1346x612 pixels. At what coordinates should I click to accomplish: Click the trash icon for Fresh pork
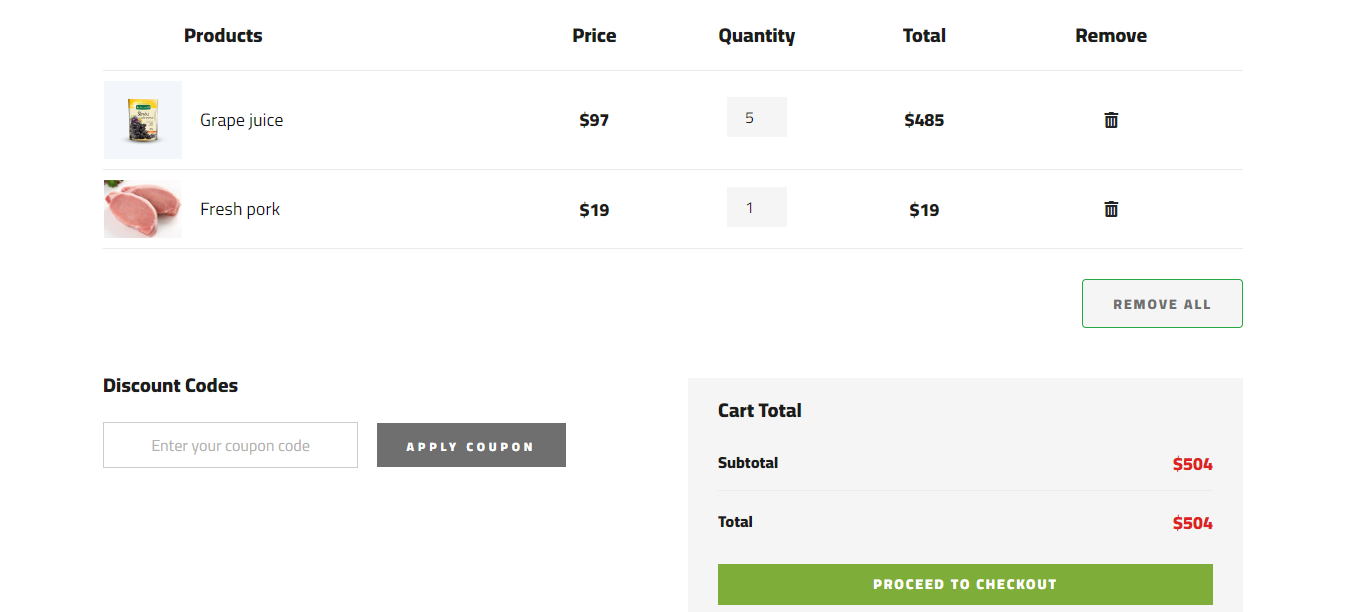[1111, 209]
